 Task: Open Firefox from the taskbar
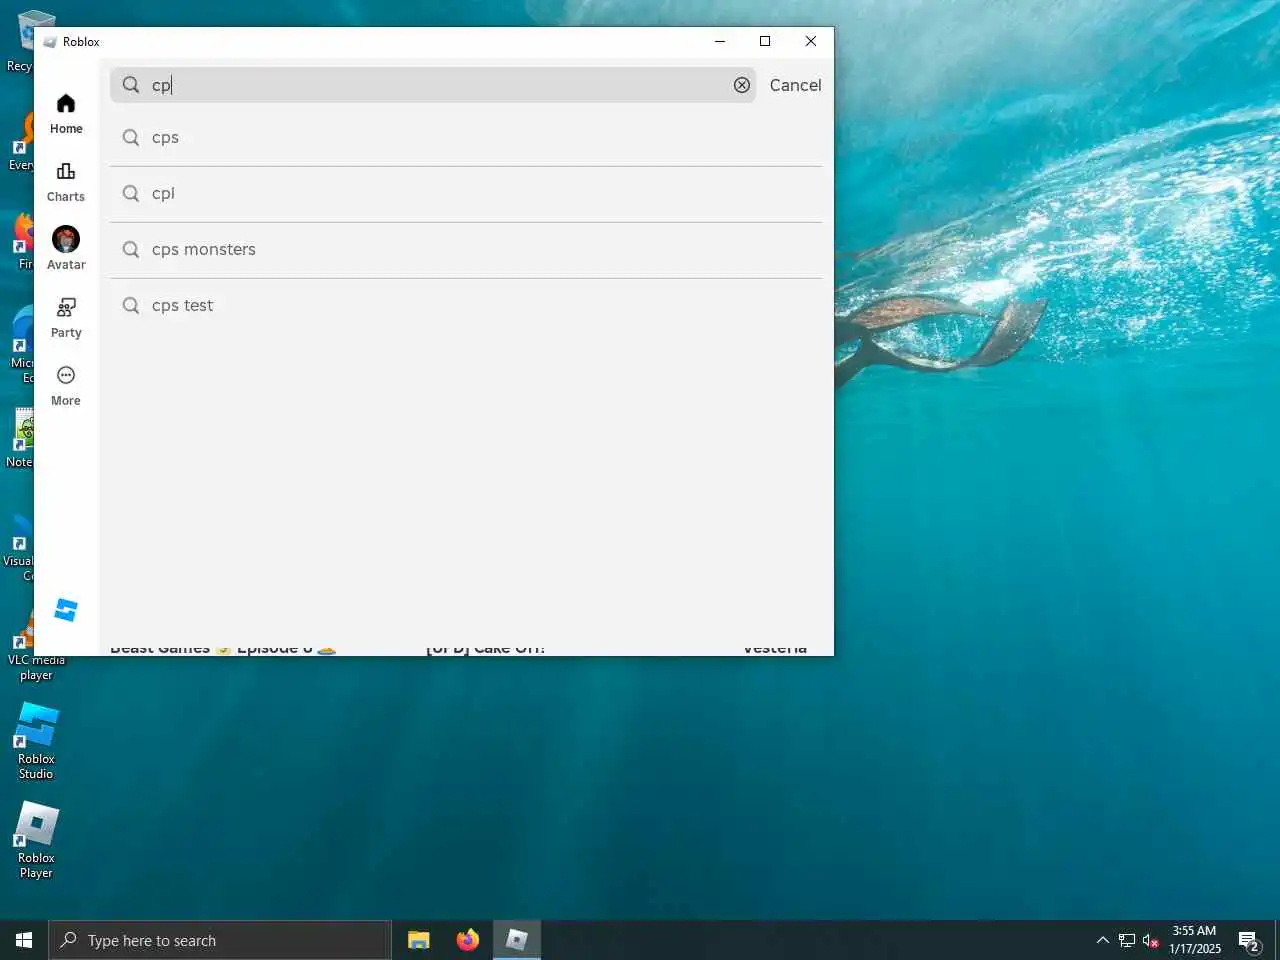pyautogui.click(x=467, y=940)
